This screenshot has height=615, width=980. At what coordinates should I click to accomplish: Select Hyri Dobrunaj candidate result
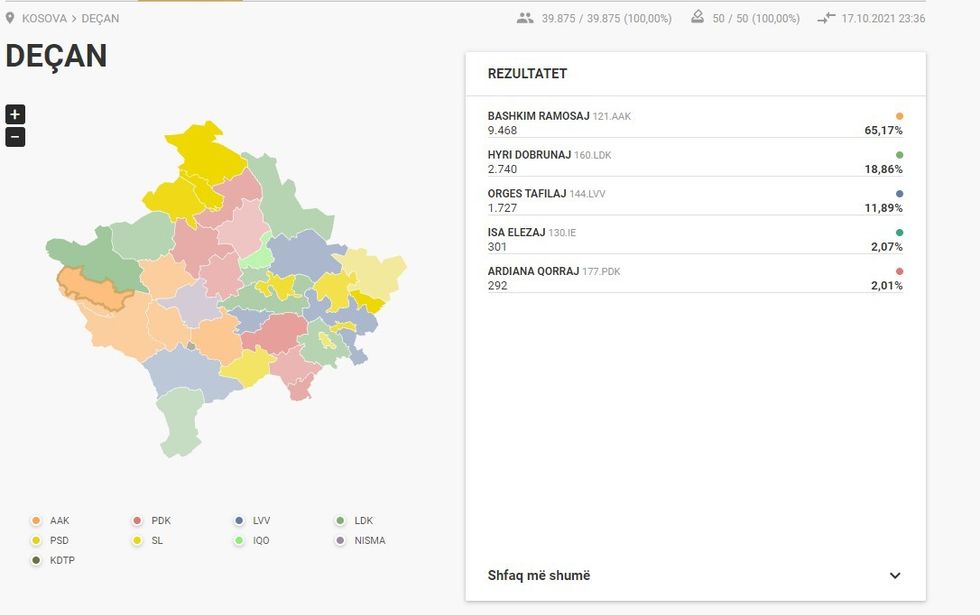(x=694, y=162)
